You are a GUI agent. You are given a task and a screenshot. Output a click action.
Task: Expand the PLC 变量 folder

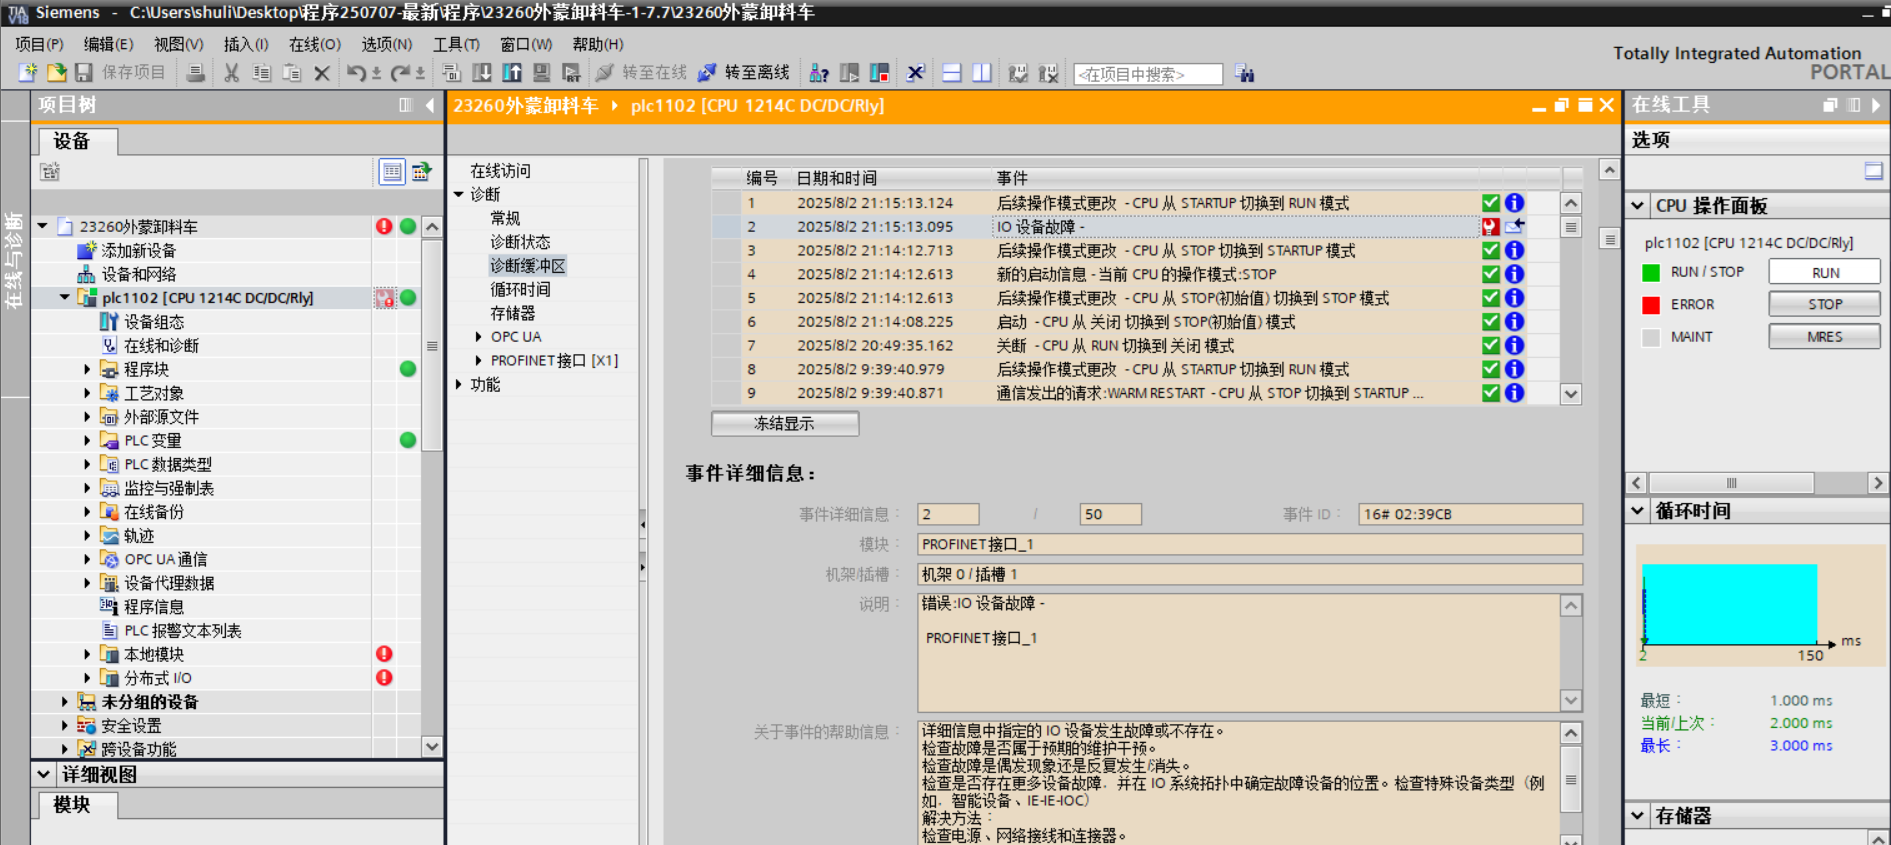87,440
